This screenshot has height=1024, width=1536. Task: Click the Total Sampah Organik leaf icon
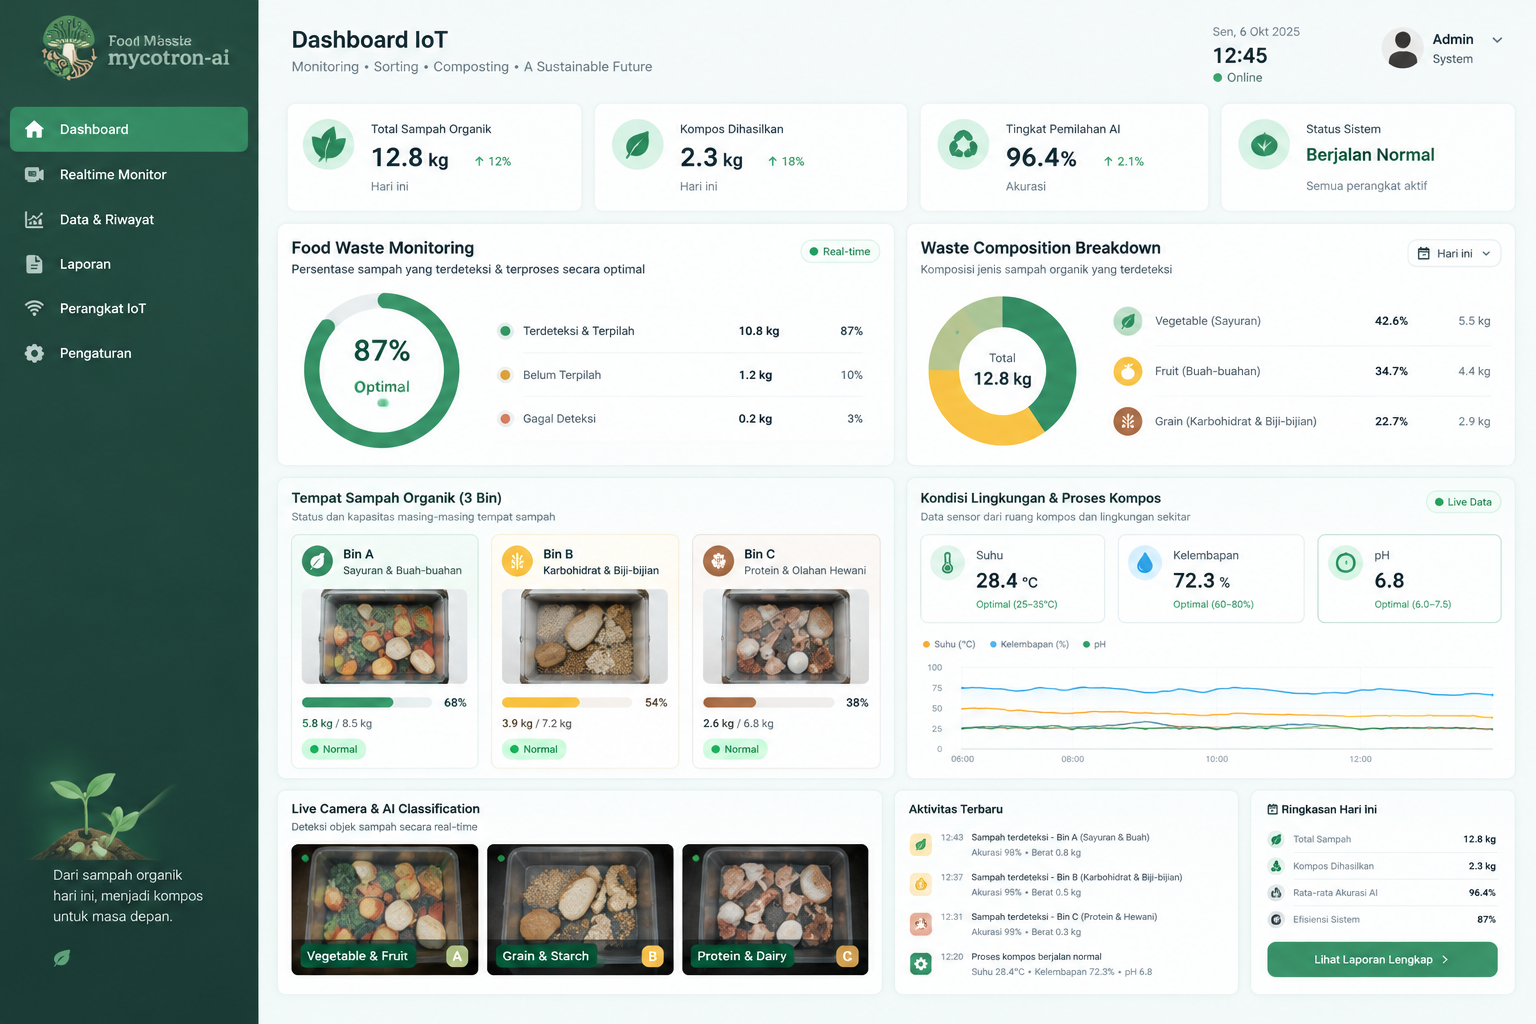click(x=328, y=145)
